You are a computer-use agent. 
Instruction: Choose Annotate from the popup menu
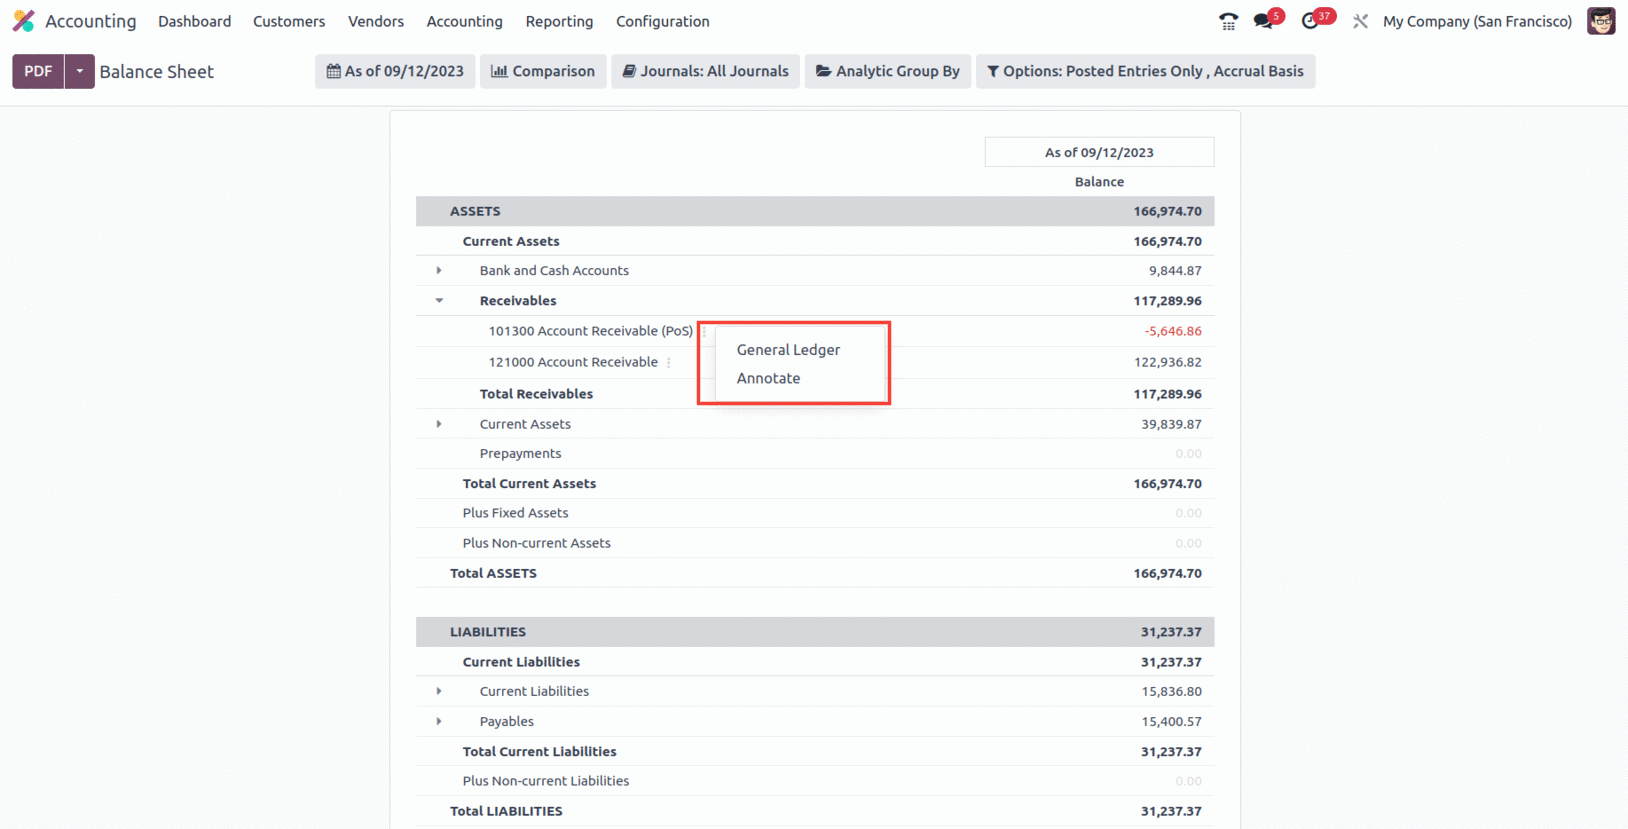pyautogui.click(x=768, y=378)
